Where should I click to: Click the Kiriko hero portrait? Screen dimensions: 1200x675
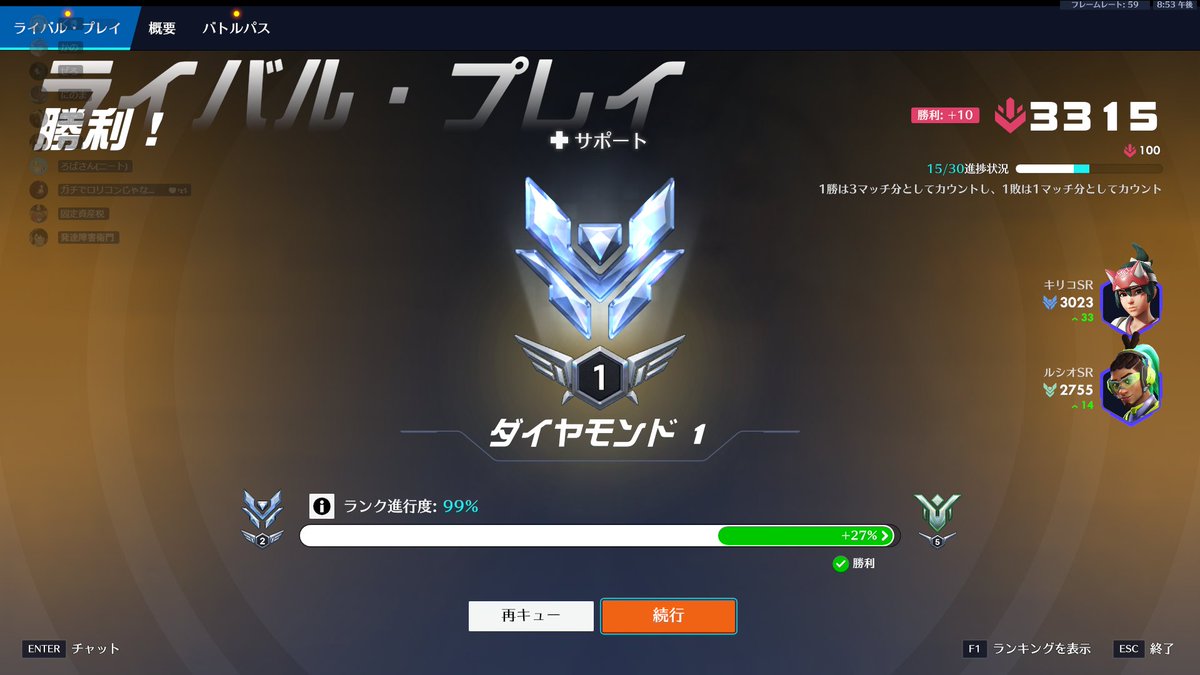point(1131,291)
